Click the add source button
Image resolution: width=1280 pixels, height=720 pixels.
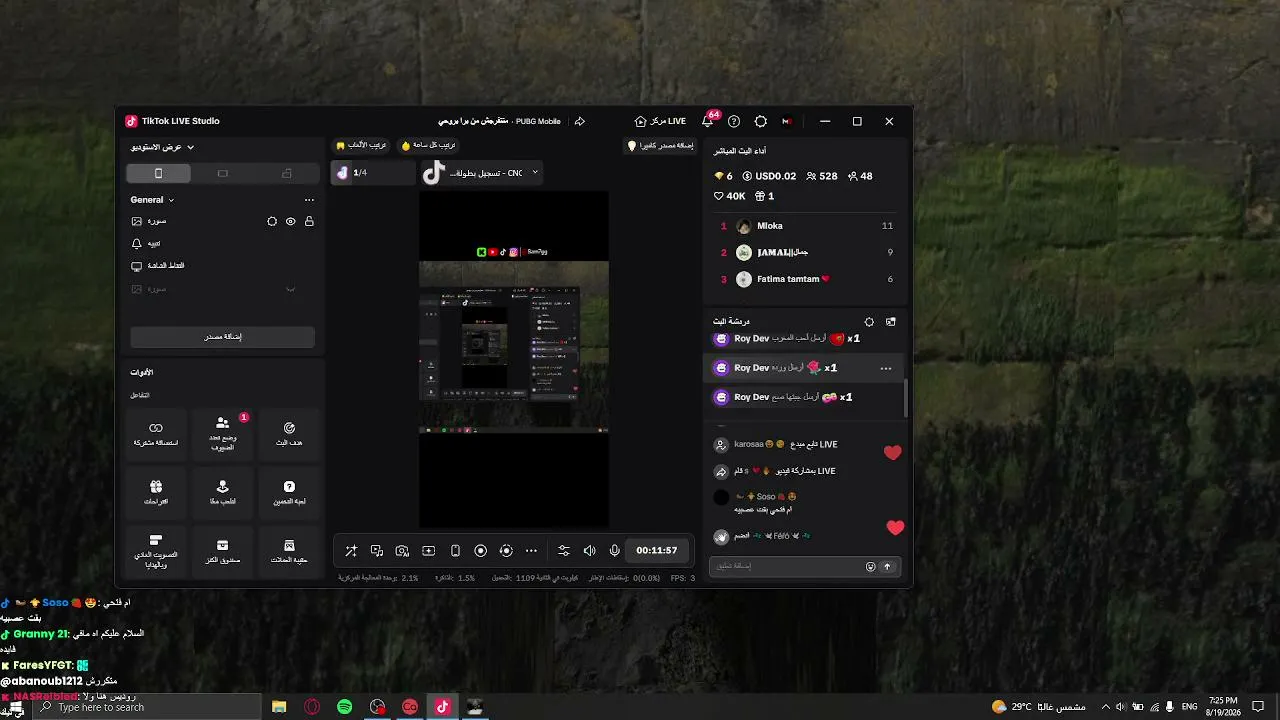click(x=222, y=337)
